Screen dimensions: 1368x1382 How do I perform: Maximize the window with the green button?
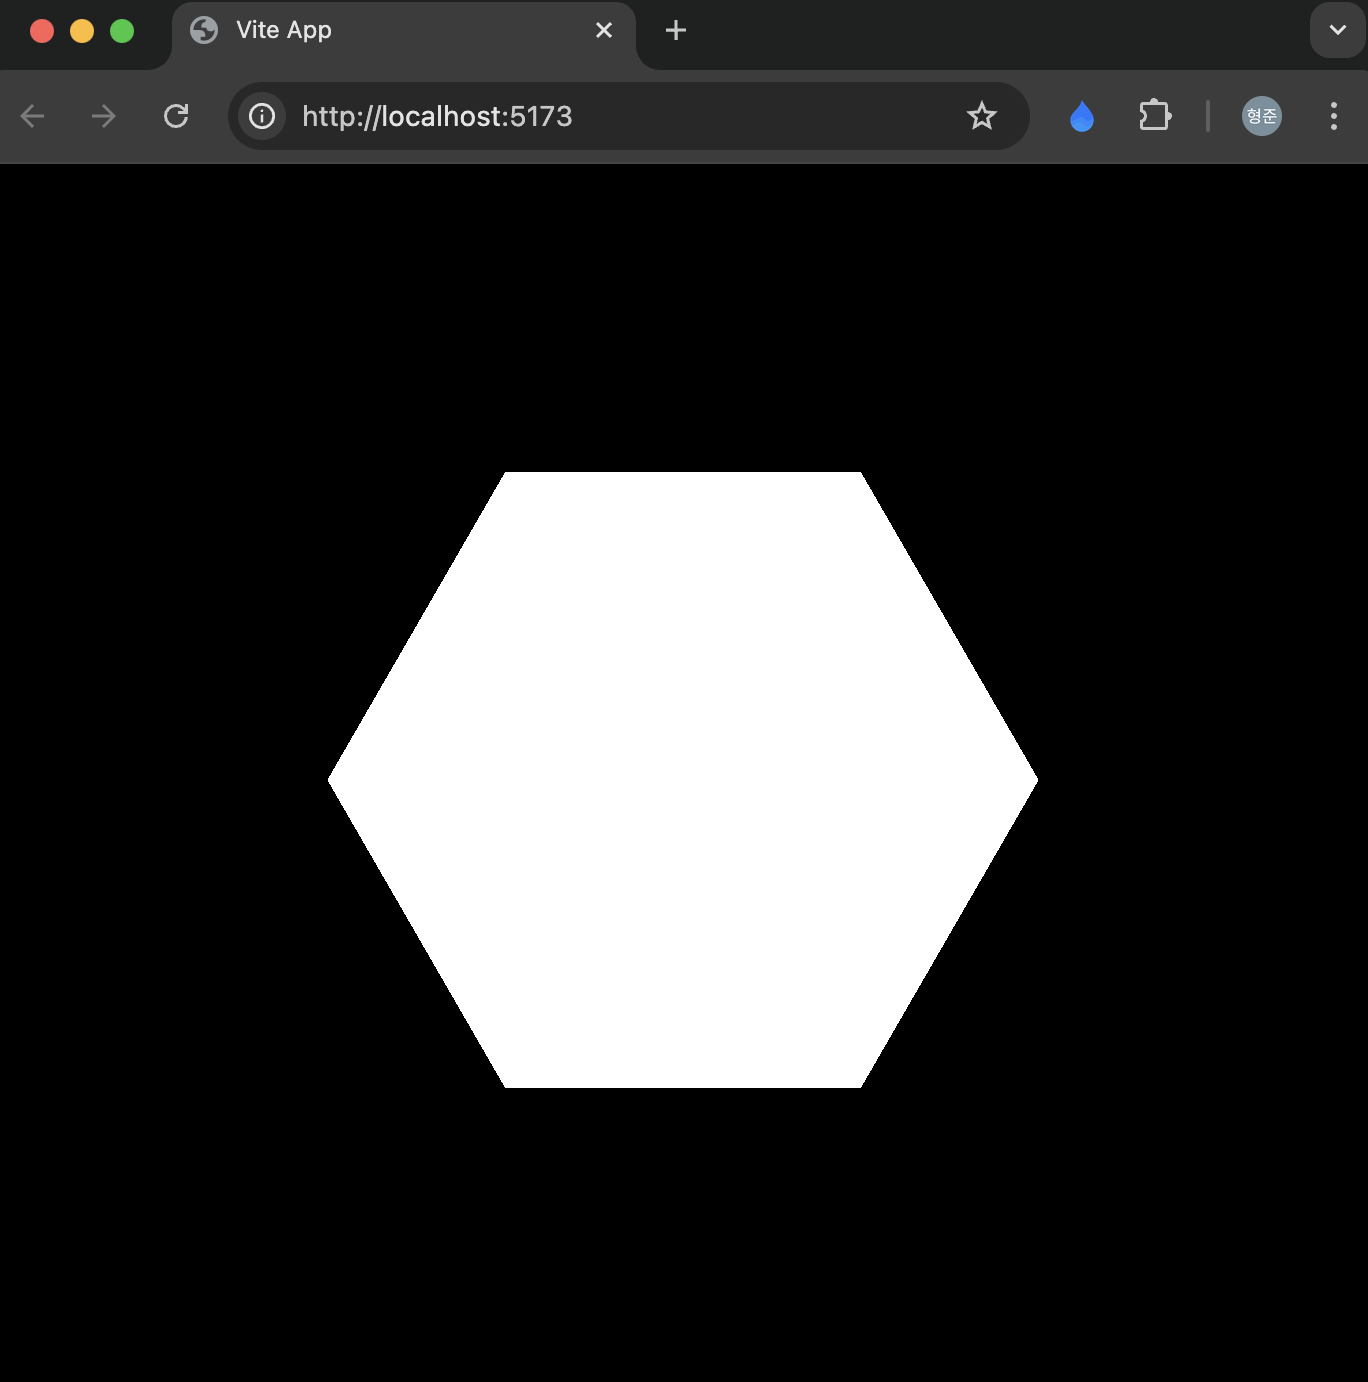pyautogui.click(x=122, y=31)
